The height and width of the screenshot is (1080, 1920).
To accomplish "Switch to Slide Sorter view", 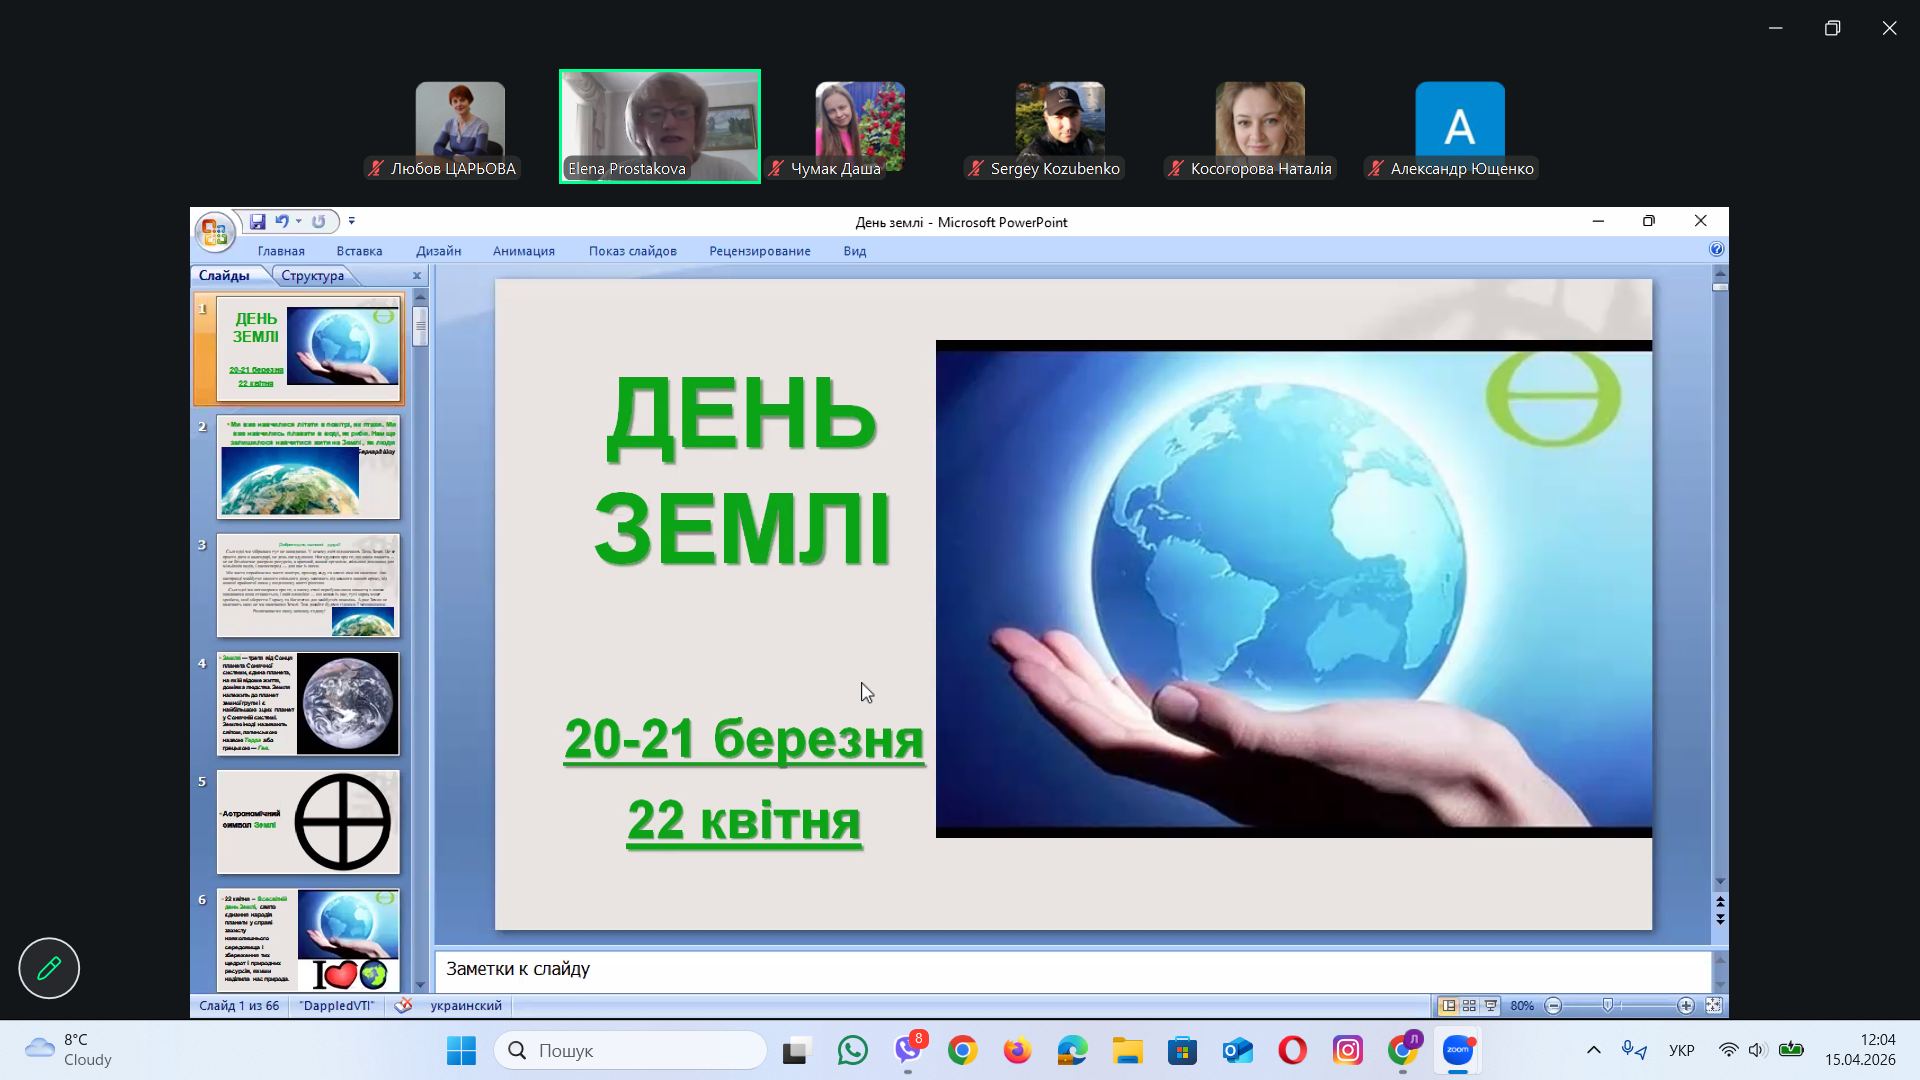I will click(x=1469, y=1006).
